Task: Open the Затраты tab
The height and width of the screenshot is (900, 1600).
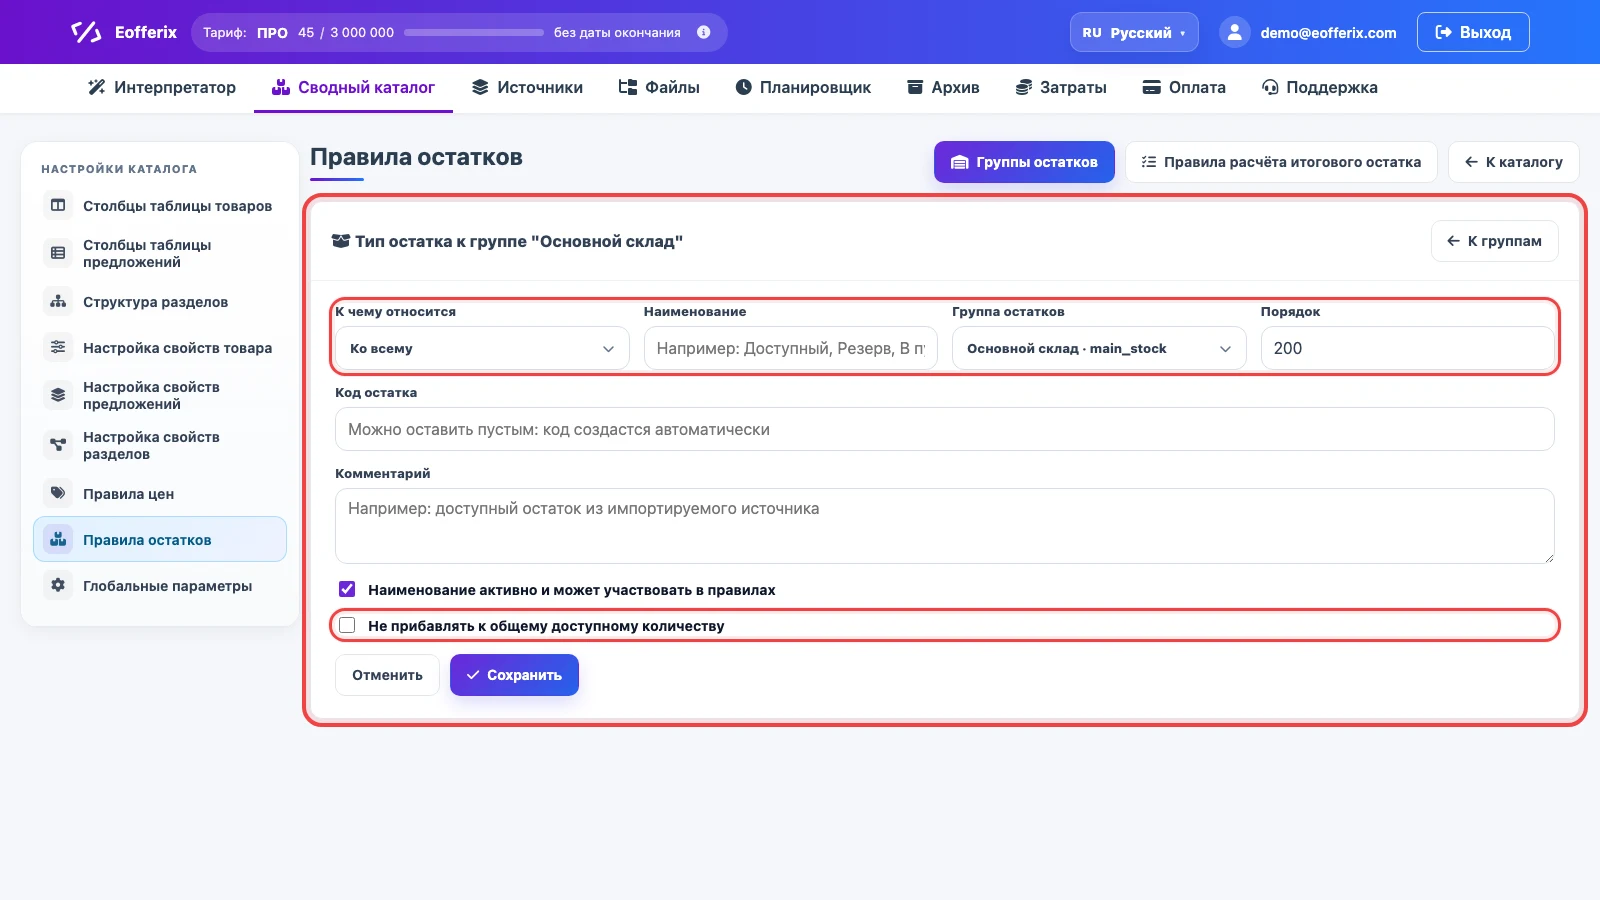Action: [1061, 87]
